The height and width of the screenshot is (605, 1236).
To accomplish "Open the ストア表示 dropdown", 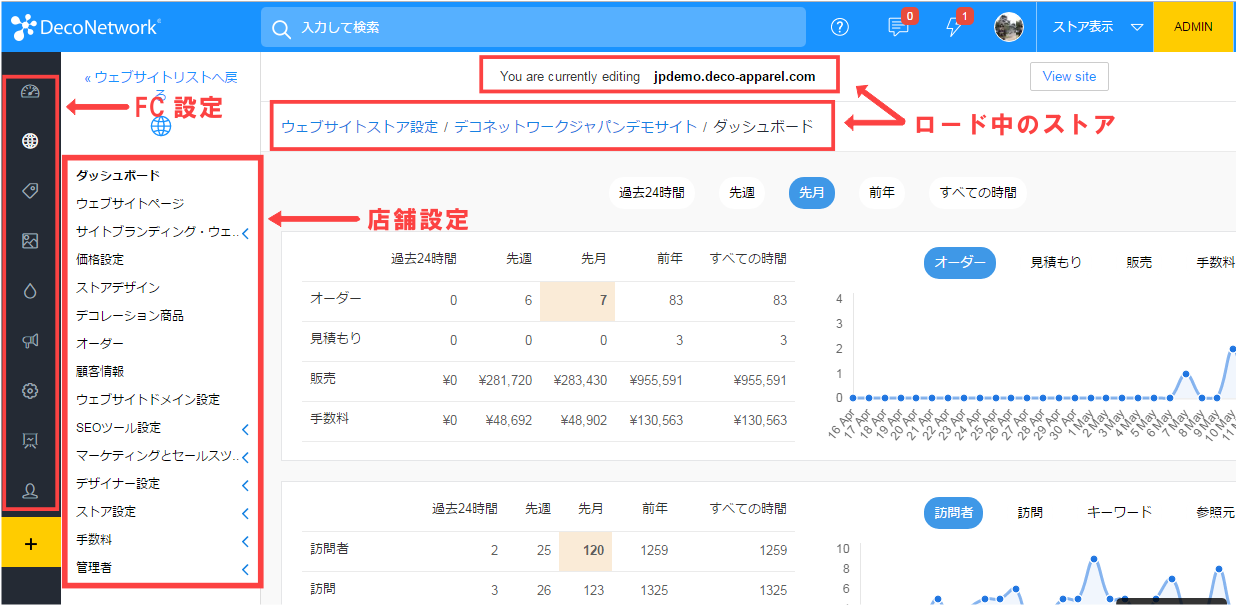I will pos(1097,27).
